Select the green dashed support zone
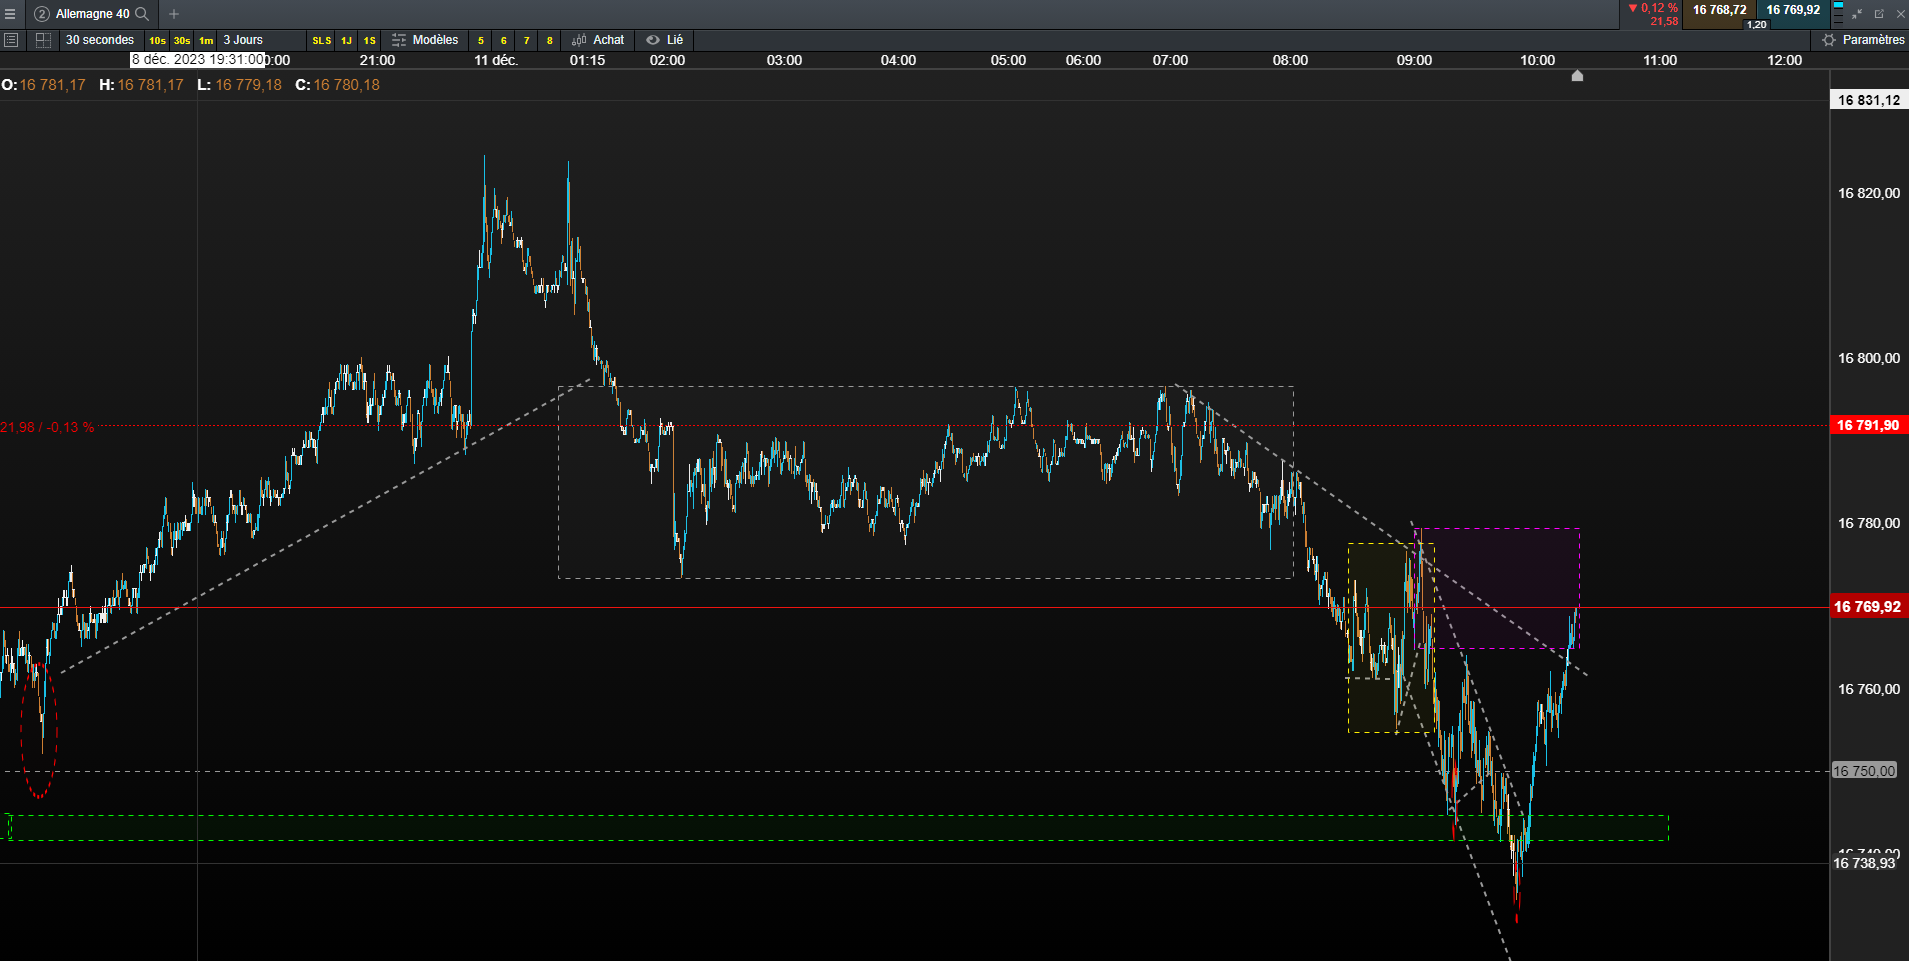 [838, 828]
